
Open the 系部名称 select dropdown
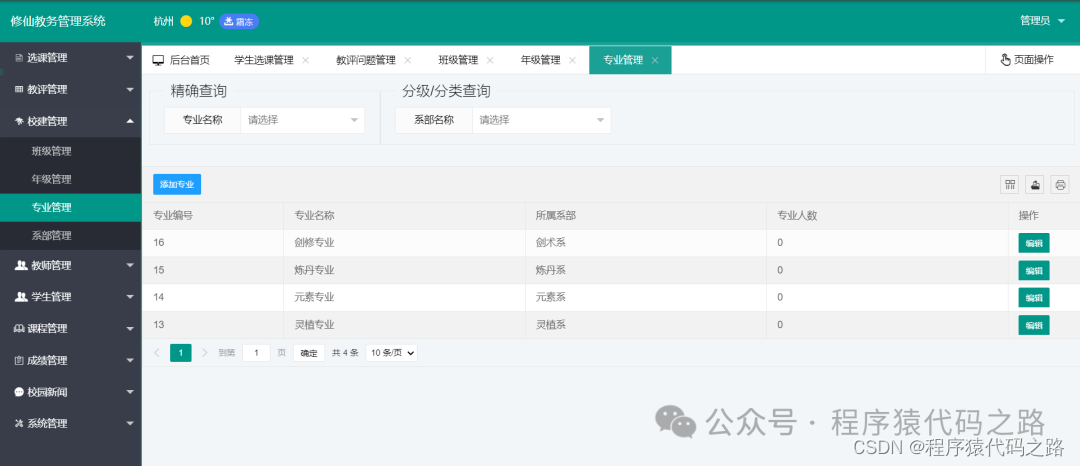pyautogui.click(x=541, y=120)
